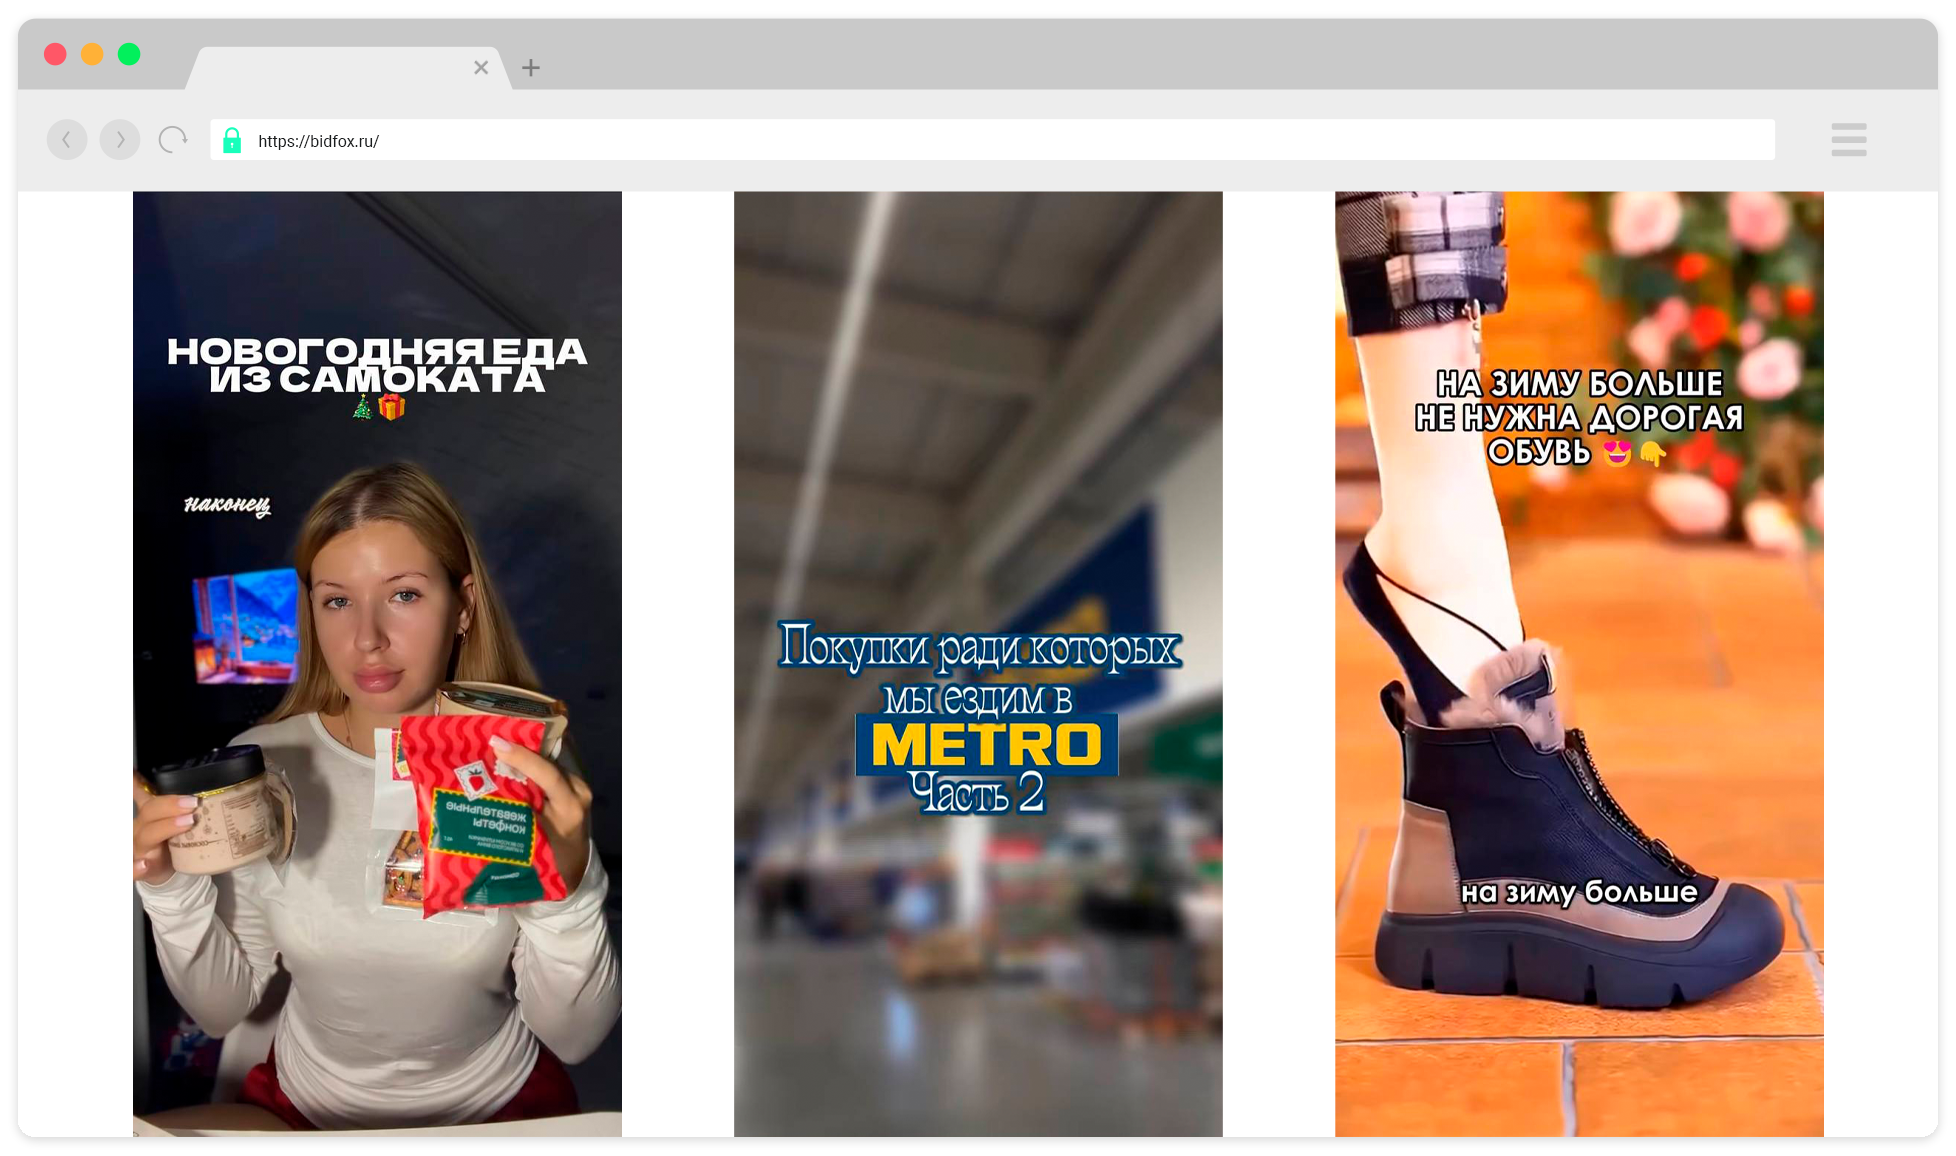Open a new tab with plus icon
This screenshot has height=1156, width=1956.
[531, 68]
